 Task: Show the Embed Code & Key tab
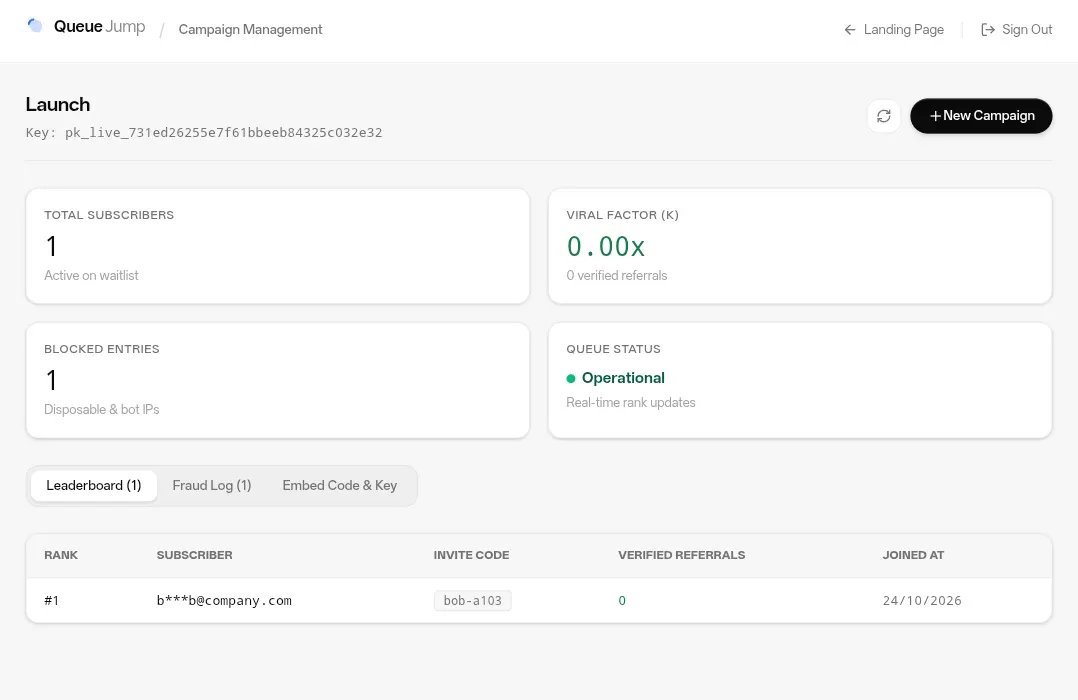point(340,485)
